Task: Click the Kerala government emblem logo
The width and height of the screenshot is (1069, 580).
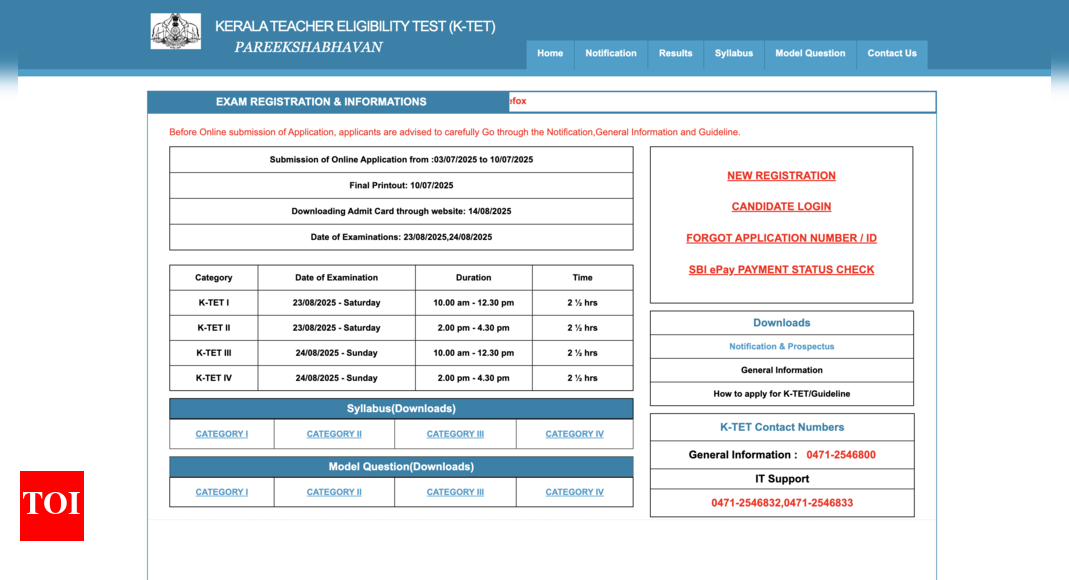Action: pyautogui.click(x=176, y=31)
